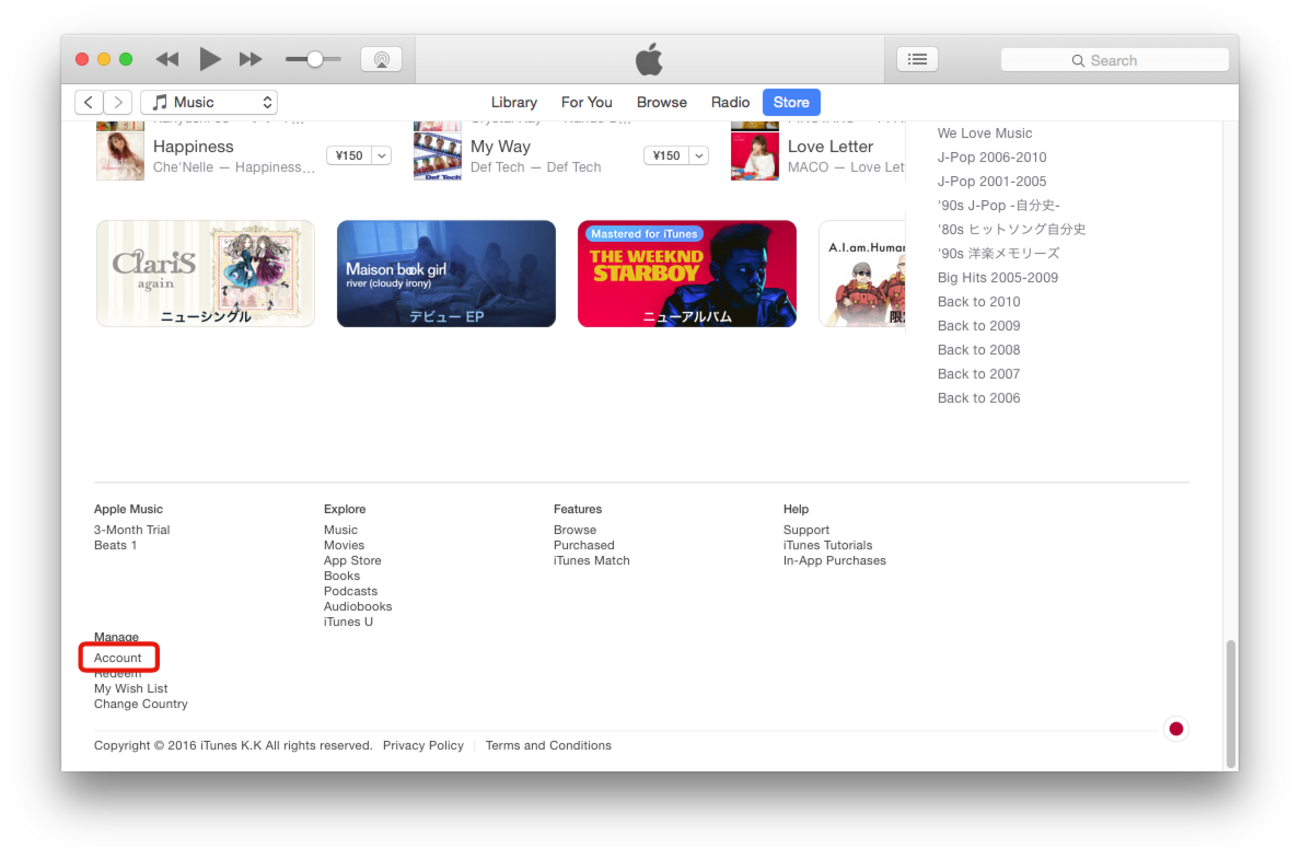Open the iTunes U link
The width and height of the screenshot is (1300, 859).
(x=348, y=622)
